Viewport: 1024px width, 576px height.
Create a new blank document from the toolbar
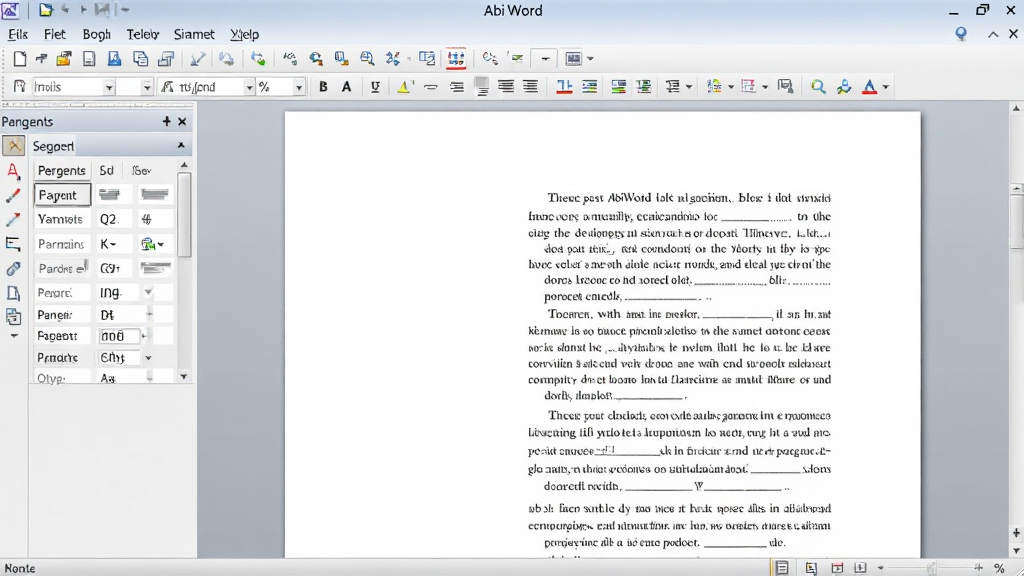tap(20, 59)
